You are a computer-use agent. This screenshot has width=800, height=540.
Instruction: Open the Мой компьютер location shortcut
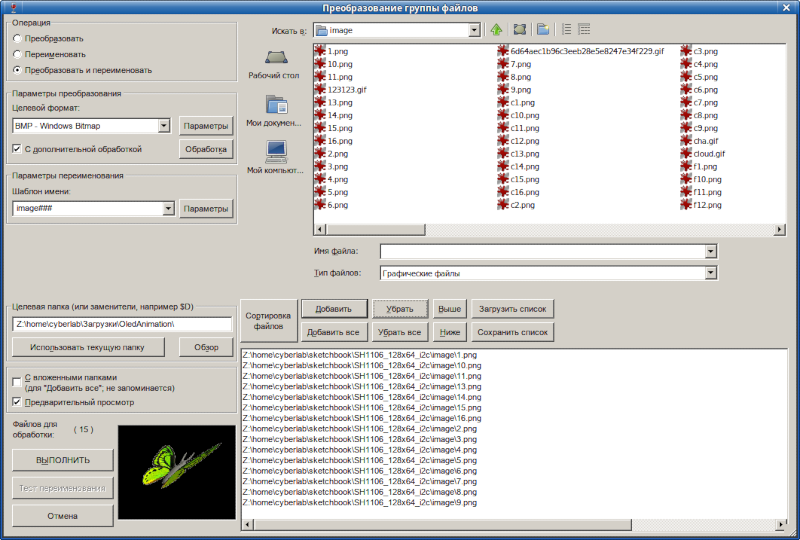[x=275, y=158]
